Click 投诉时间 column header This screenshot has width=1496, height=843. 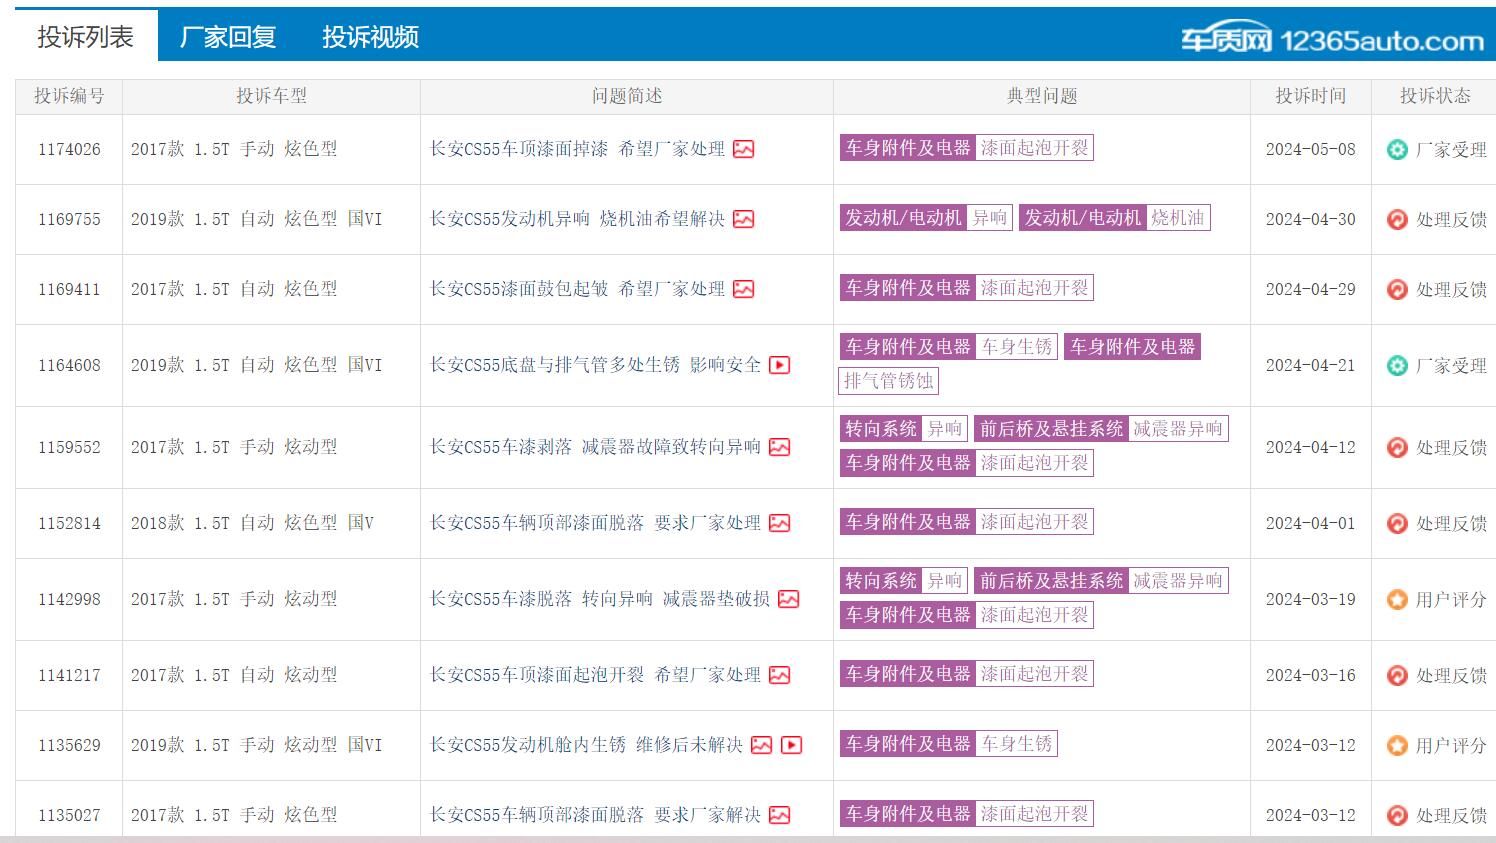[x=1310, y=96]
